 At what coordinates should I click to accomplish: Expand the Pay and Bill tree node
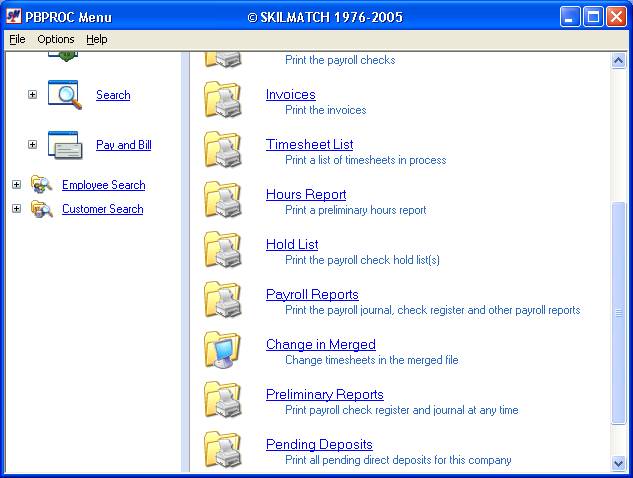pyautogui.click(x=32, y=145)
